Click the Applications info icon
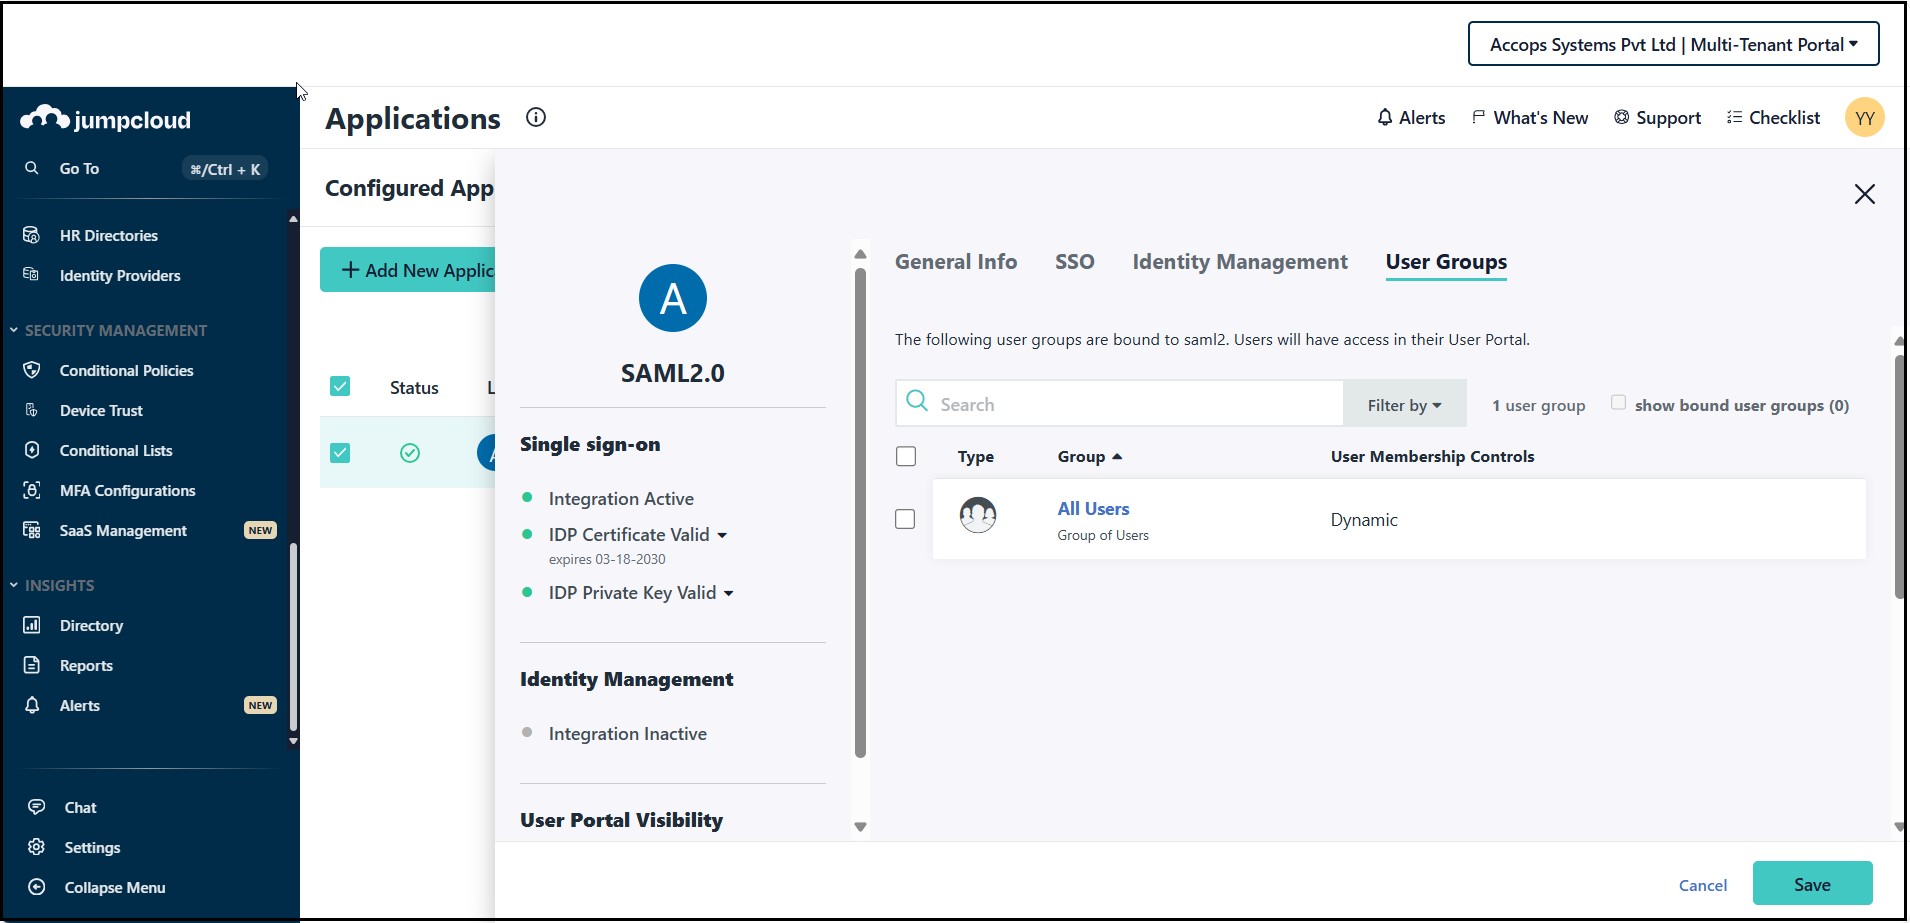 click(x=536, y=118)
